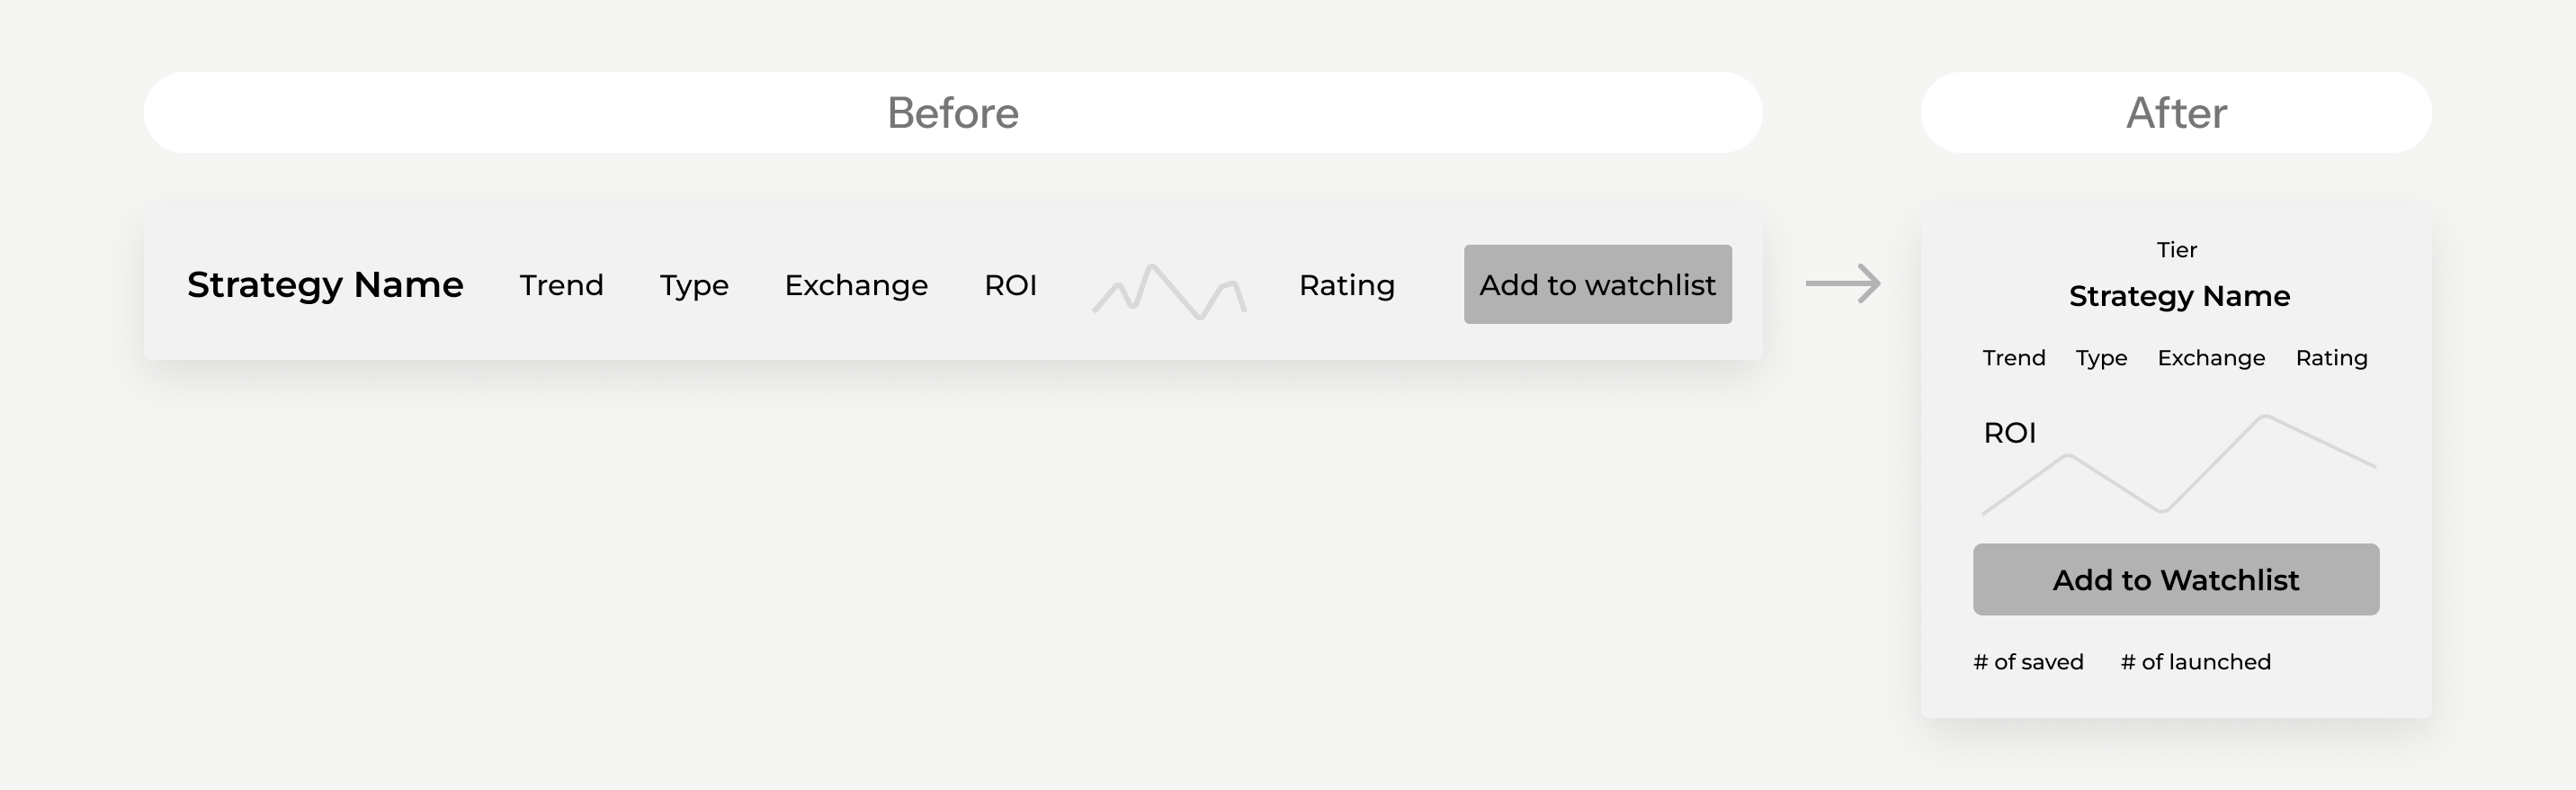The image size is (2576, 790).
Task: Click the small sparkline chart in the Before row
Action: point(1169,291)
